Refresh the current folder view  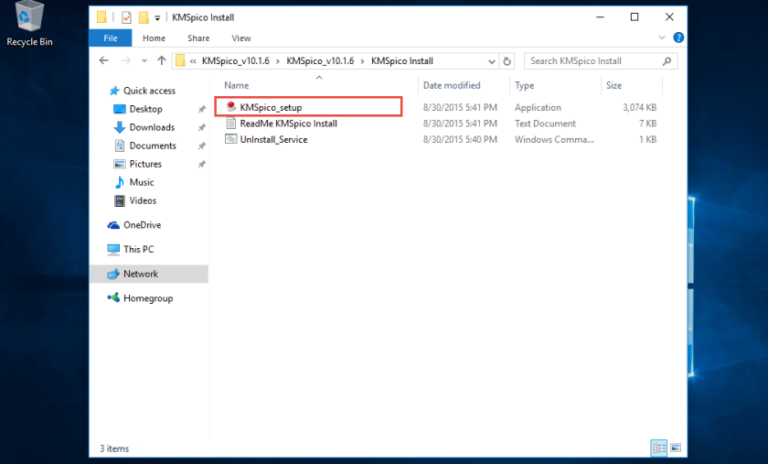point(507,61)
